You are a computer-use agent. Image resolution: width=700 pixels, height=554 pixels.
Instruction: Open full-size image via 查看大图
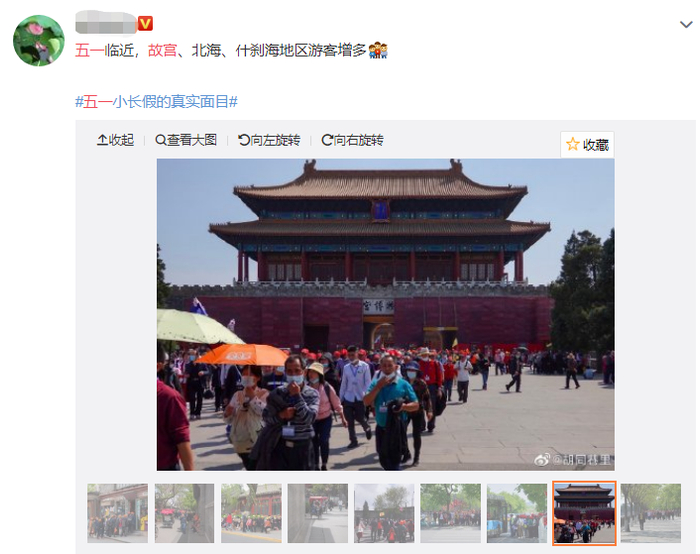click(x=186, y=140)
